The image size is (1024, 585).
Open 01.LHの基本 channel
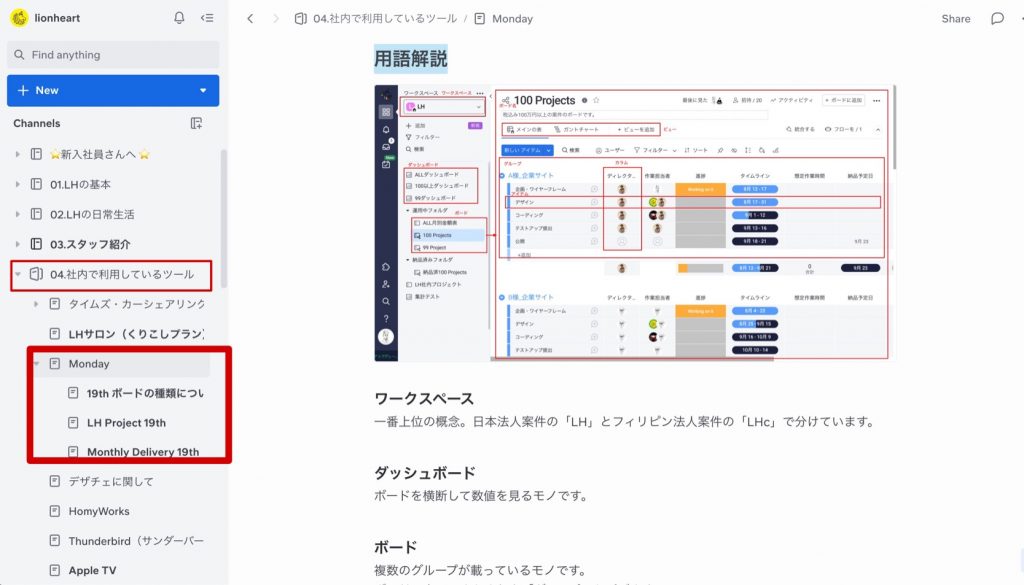[x=80, y=184]
